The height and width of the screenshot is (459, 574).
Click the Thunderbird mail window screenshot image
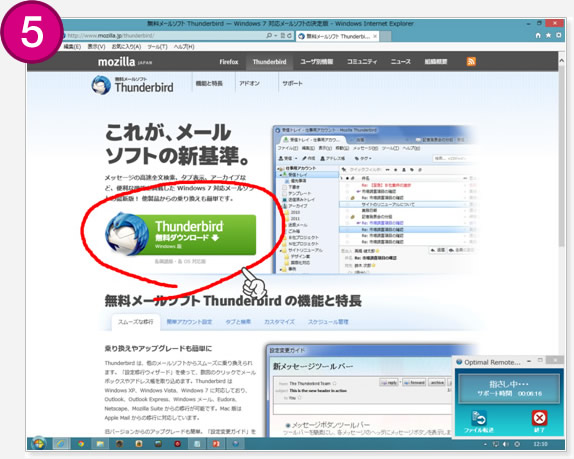click(x=375, y=199)
